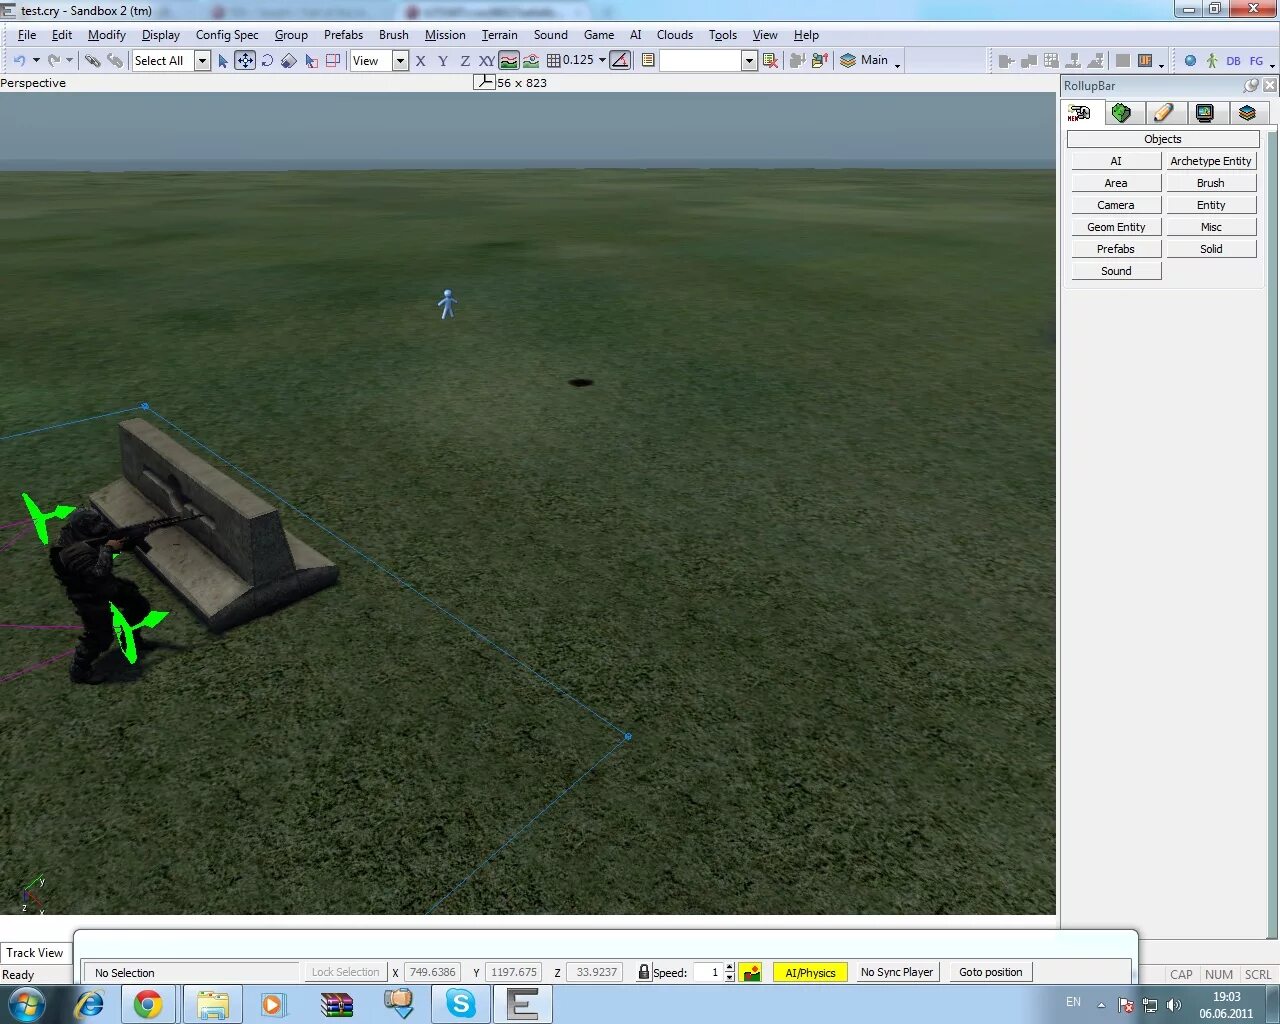Open the Main layer selector

coord(865,60)
